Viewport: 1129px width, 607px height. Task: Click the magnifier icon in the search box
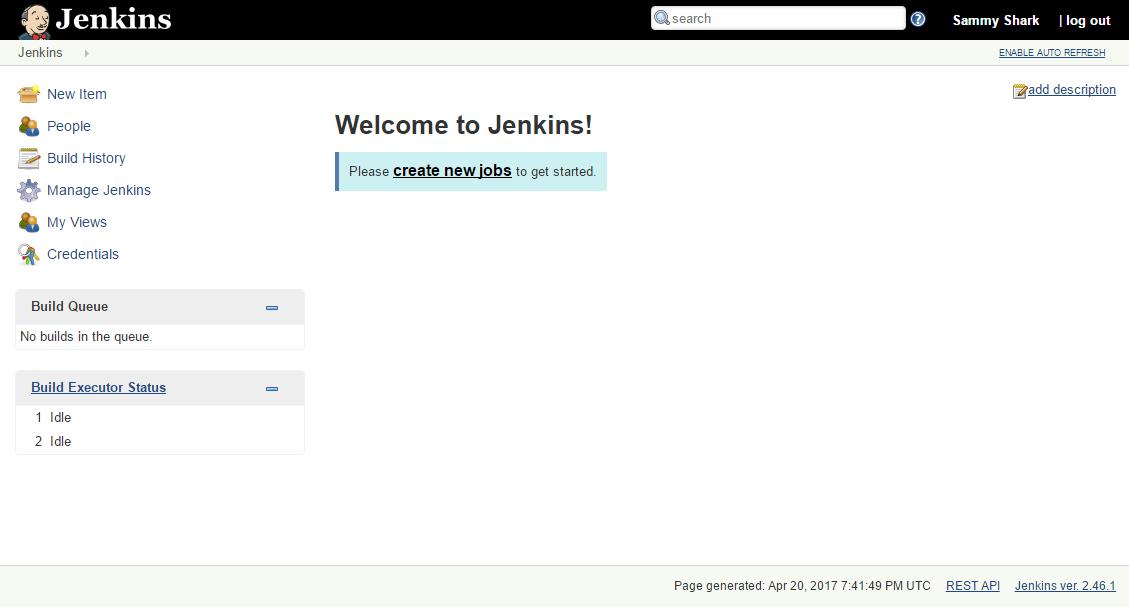point(661,18)
